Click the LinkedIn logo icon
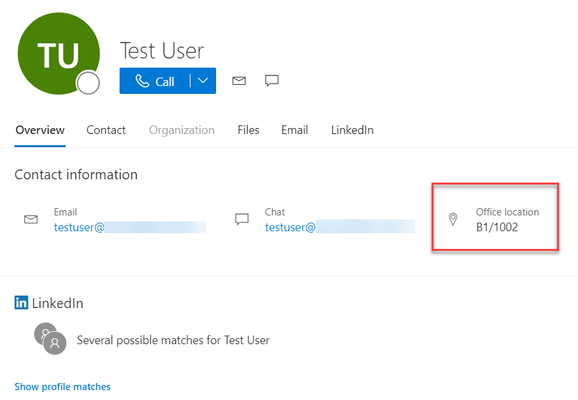The height and width of the screenshot is (400, 578). click(x=21, y=303)
